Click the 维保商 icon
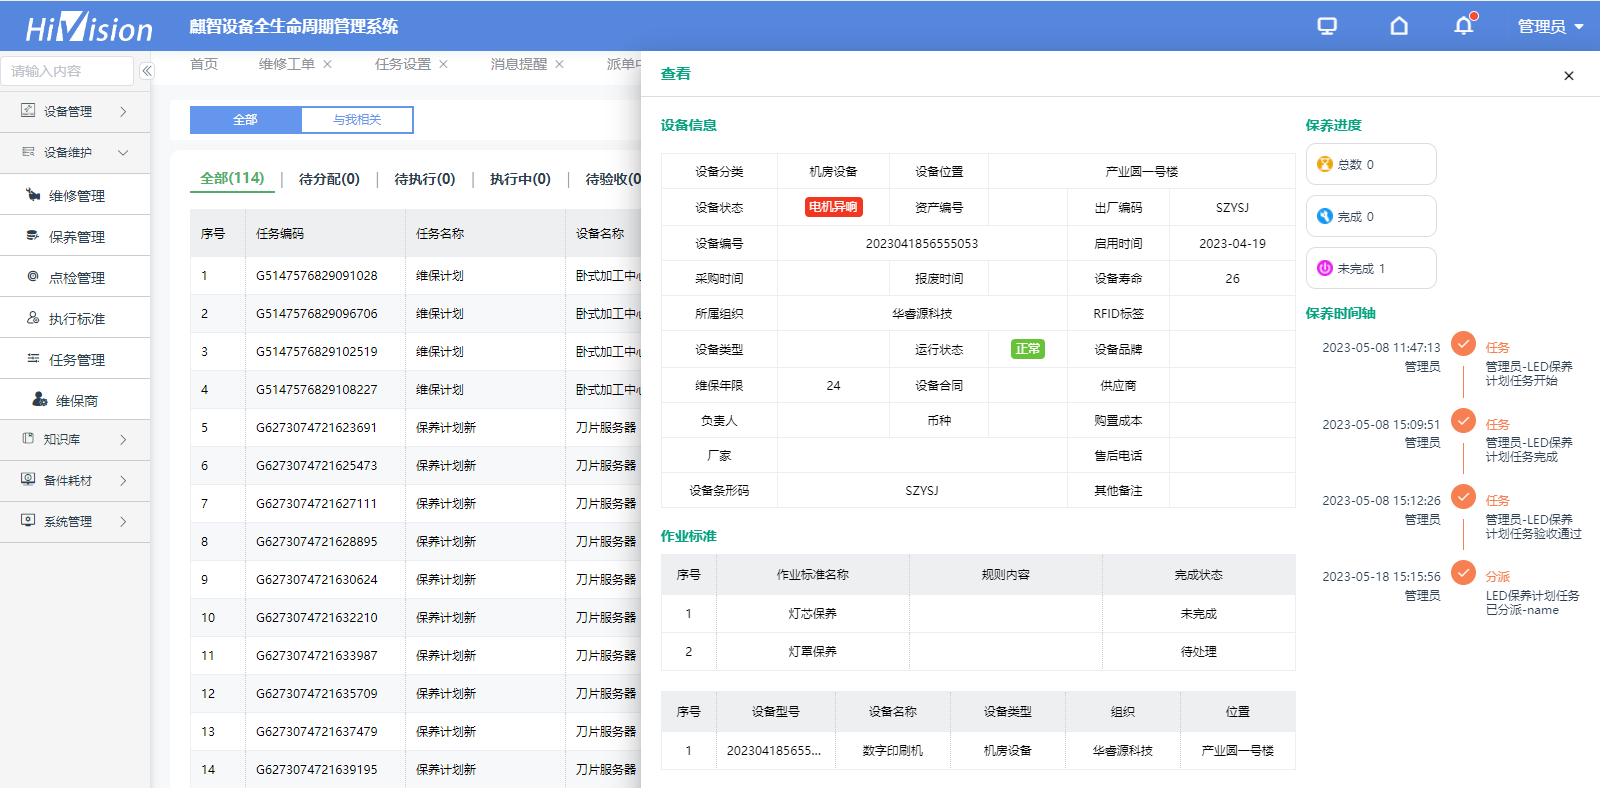 coord(39,399)
